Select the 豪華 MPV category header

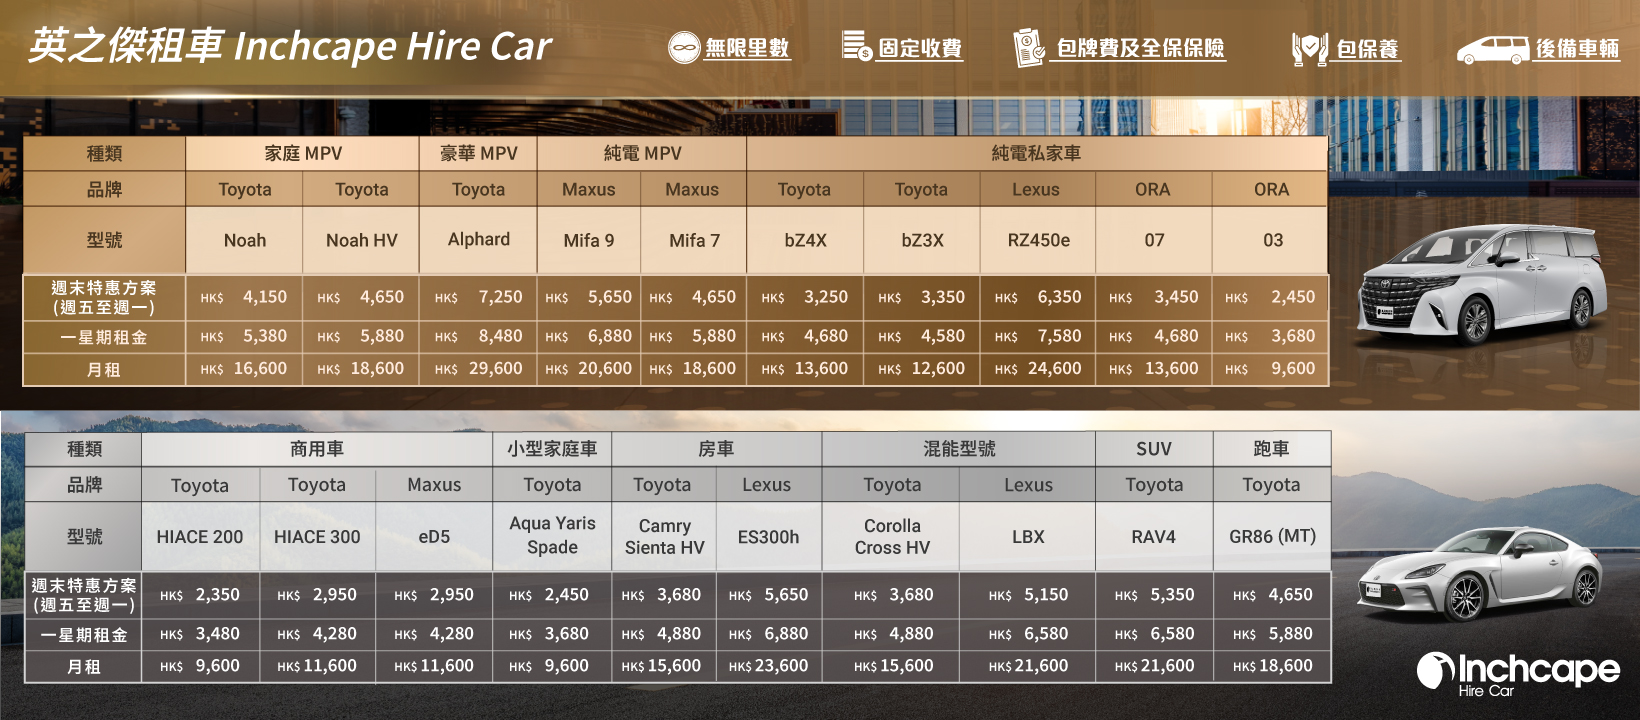coord(479,154)
